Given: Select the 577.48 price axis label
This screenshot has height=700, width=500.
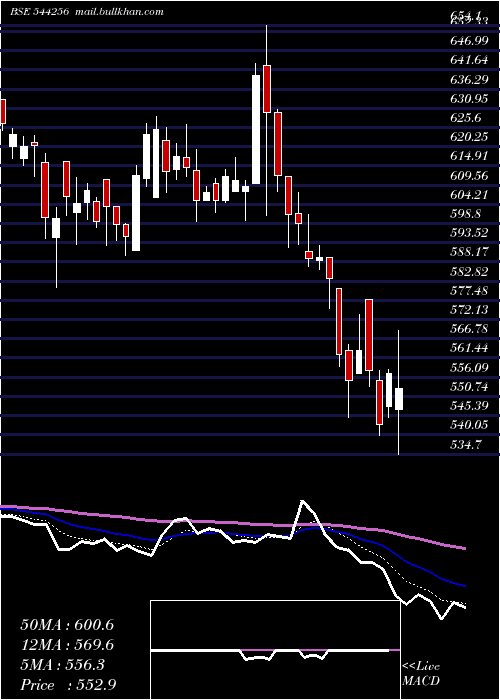Looking at the screenshot, I should pos(468,291).
